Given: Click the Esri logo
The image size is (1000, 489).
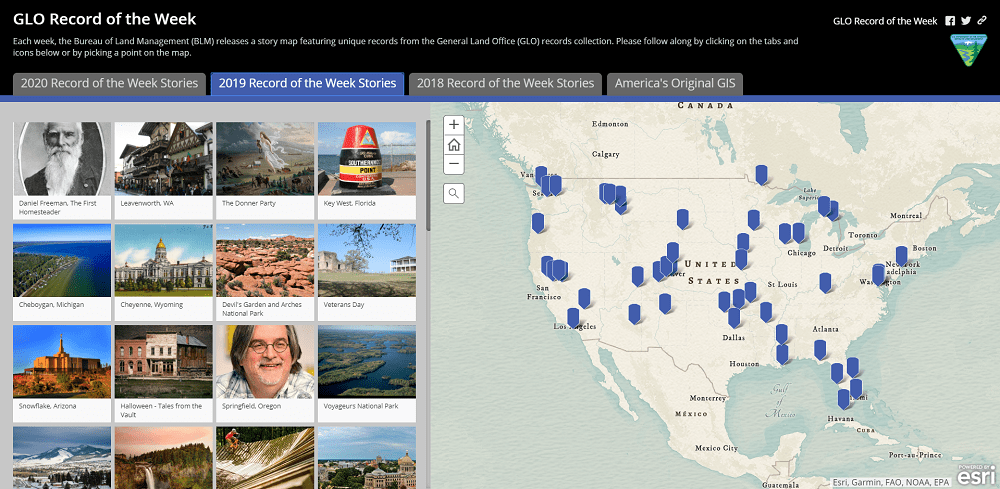Looking at the screenshot, I should (976, 476).
